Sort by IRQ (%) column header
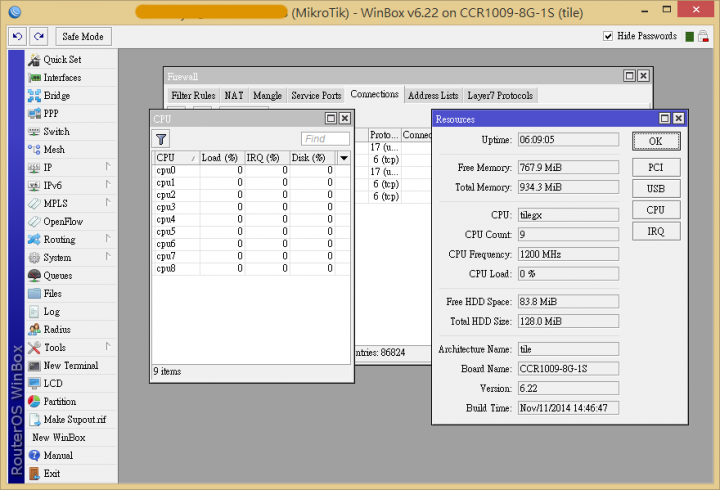This screenshot has width=720, height=490. point(266,158)
